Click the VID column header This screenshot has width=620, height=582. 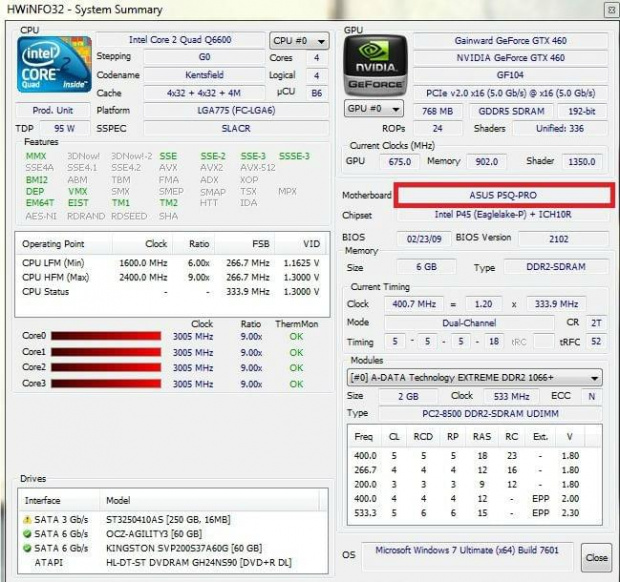pos(300,244)
